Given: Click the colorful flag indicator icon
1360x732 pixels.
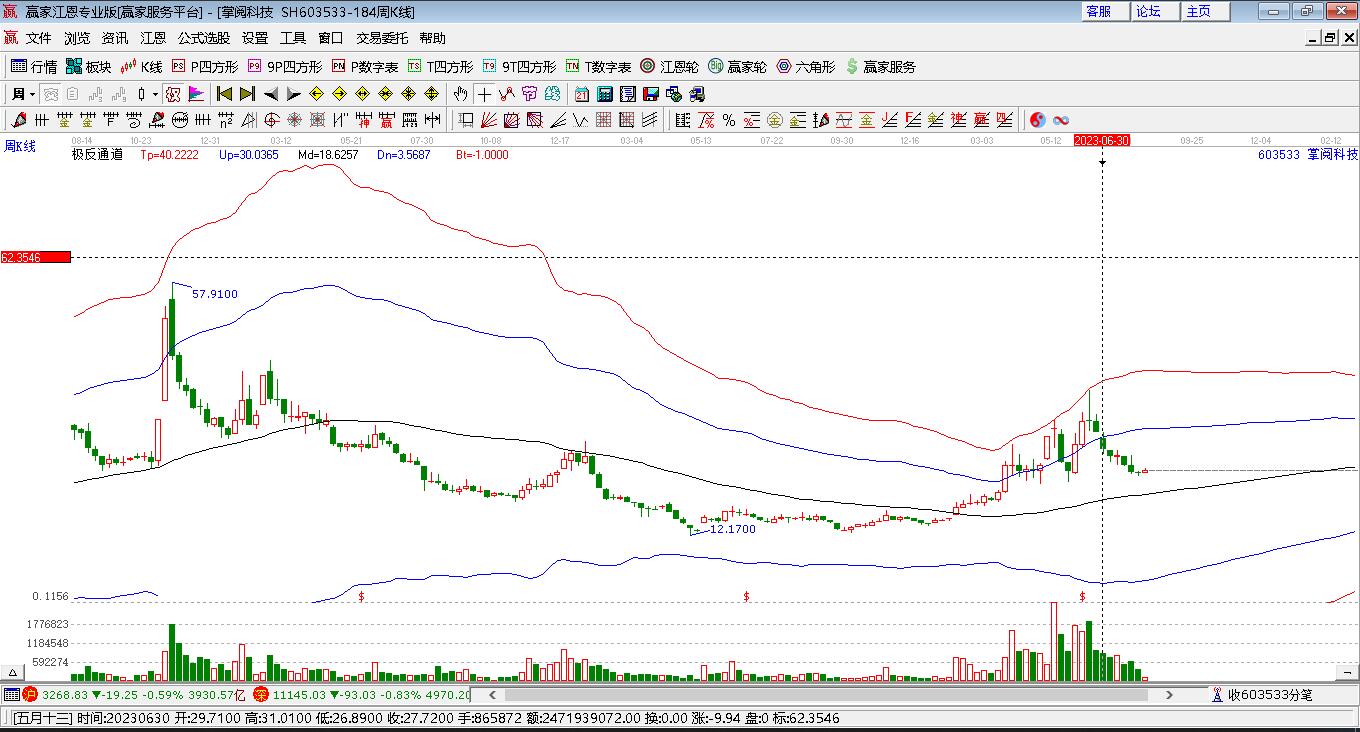Looking at the screenshot, I should click(196, 94).
